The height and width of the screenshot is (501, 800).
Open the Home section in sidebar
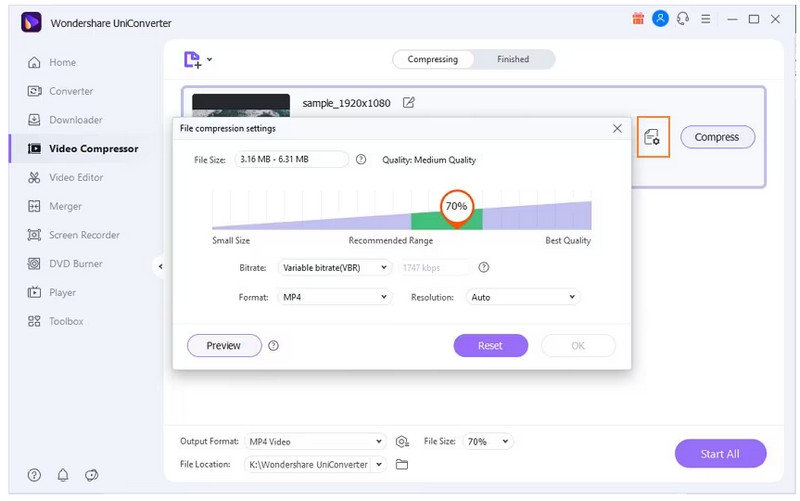(x=52, y=62)
